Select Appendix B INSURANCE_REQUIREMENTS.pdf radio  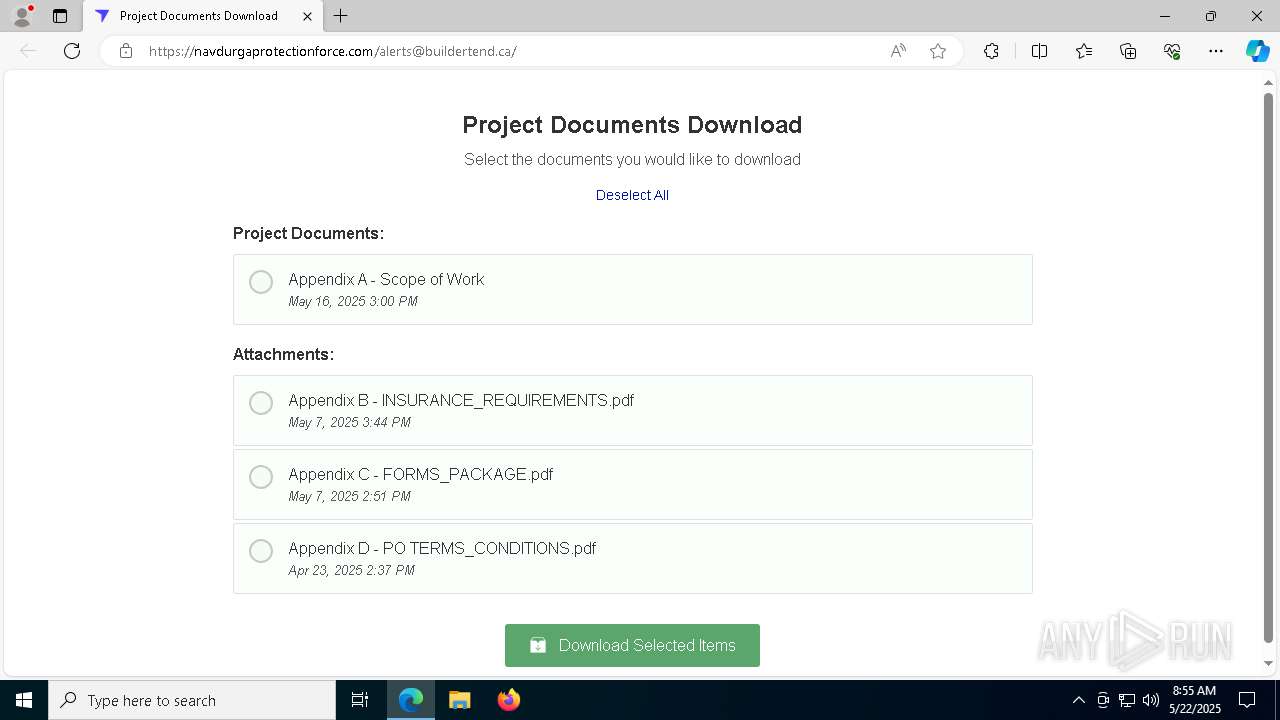261,403
